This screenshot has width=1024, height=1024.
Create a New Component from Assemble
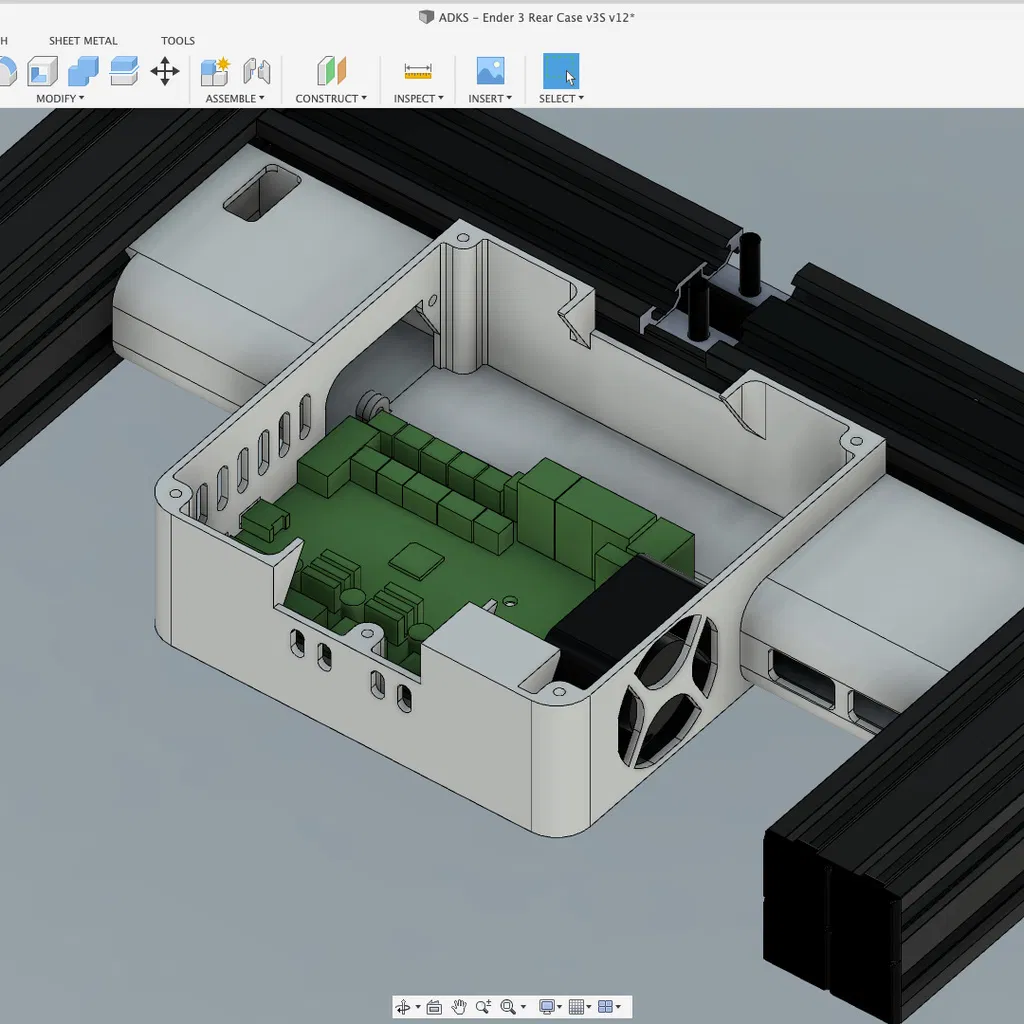(215, 71)
